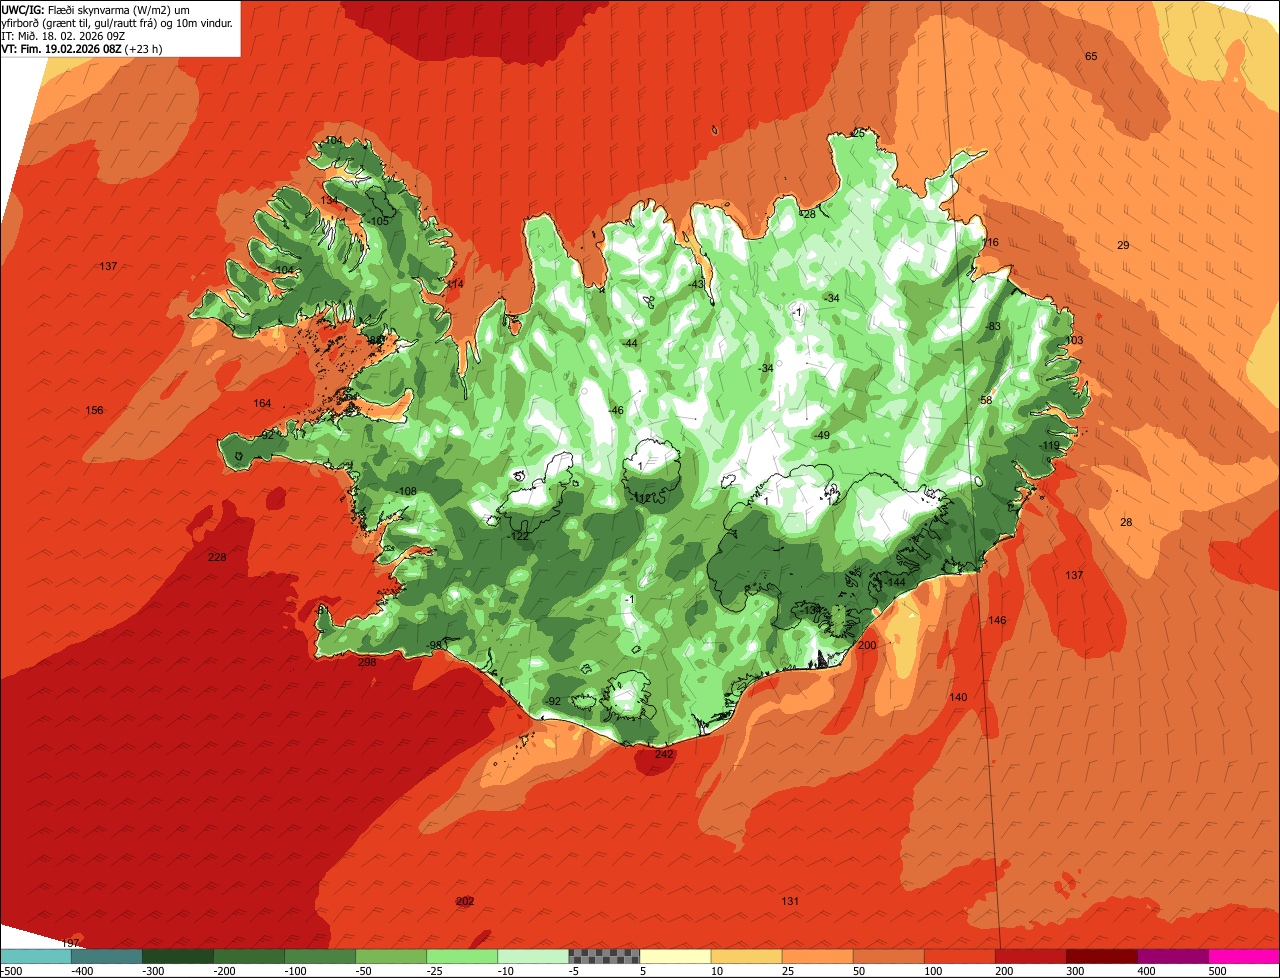Image resolution: width=1280 pixels, height=978 pixels.
Task: Click the legend swatch between -400 and -300
Action: pyautogui.click(x=106, y=956)
